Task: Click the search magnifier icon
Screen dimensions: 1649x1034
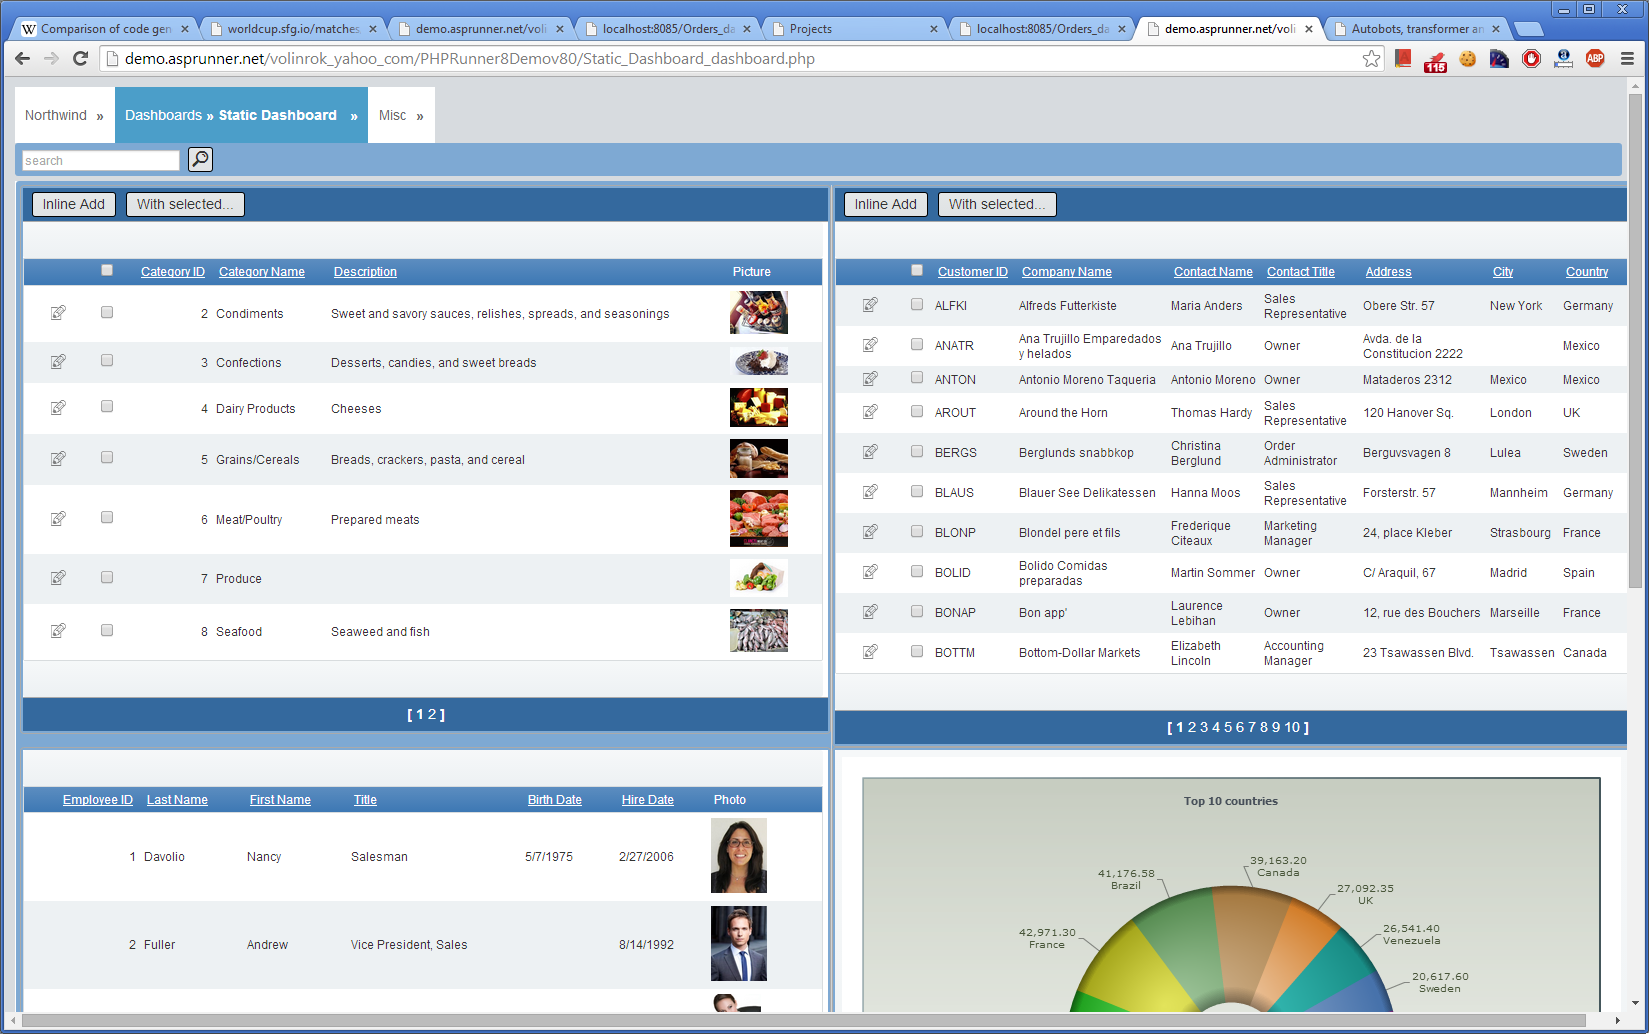Action: 199,159
